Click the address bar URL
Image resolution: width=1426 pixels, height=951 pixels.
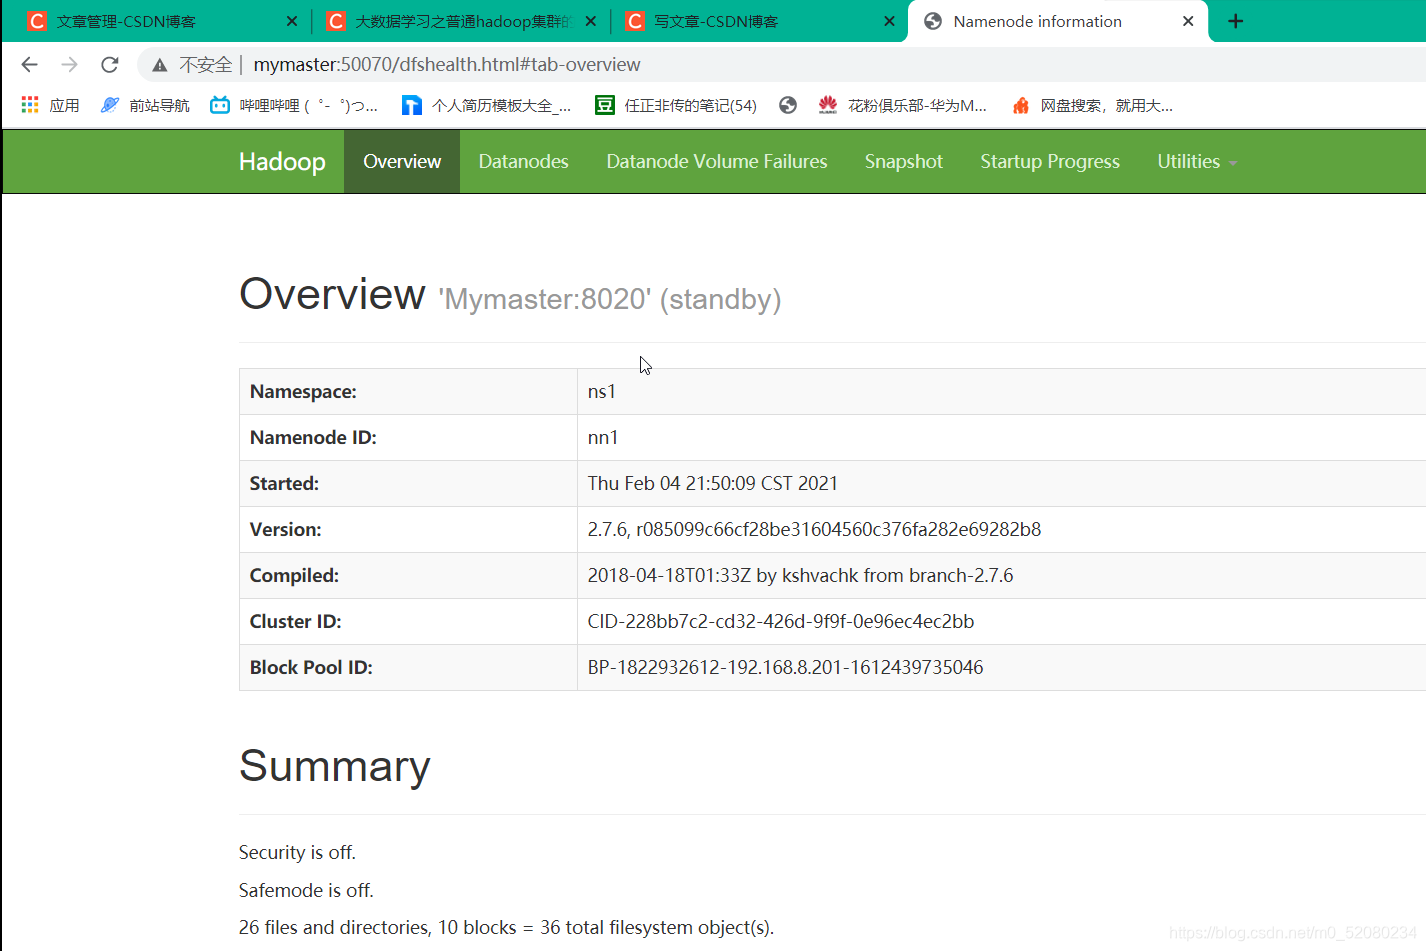[x=447, y=65]
